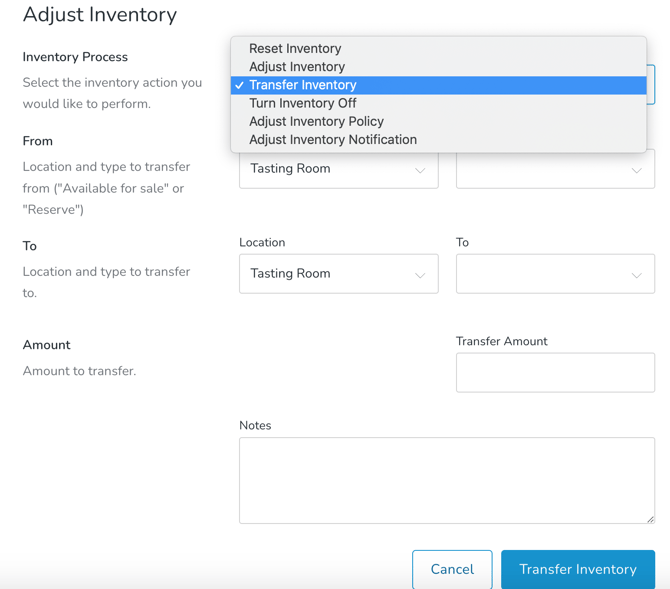Select Reset Inventory from the menu
The image size is (670, 589).
[295, 48]
